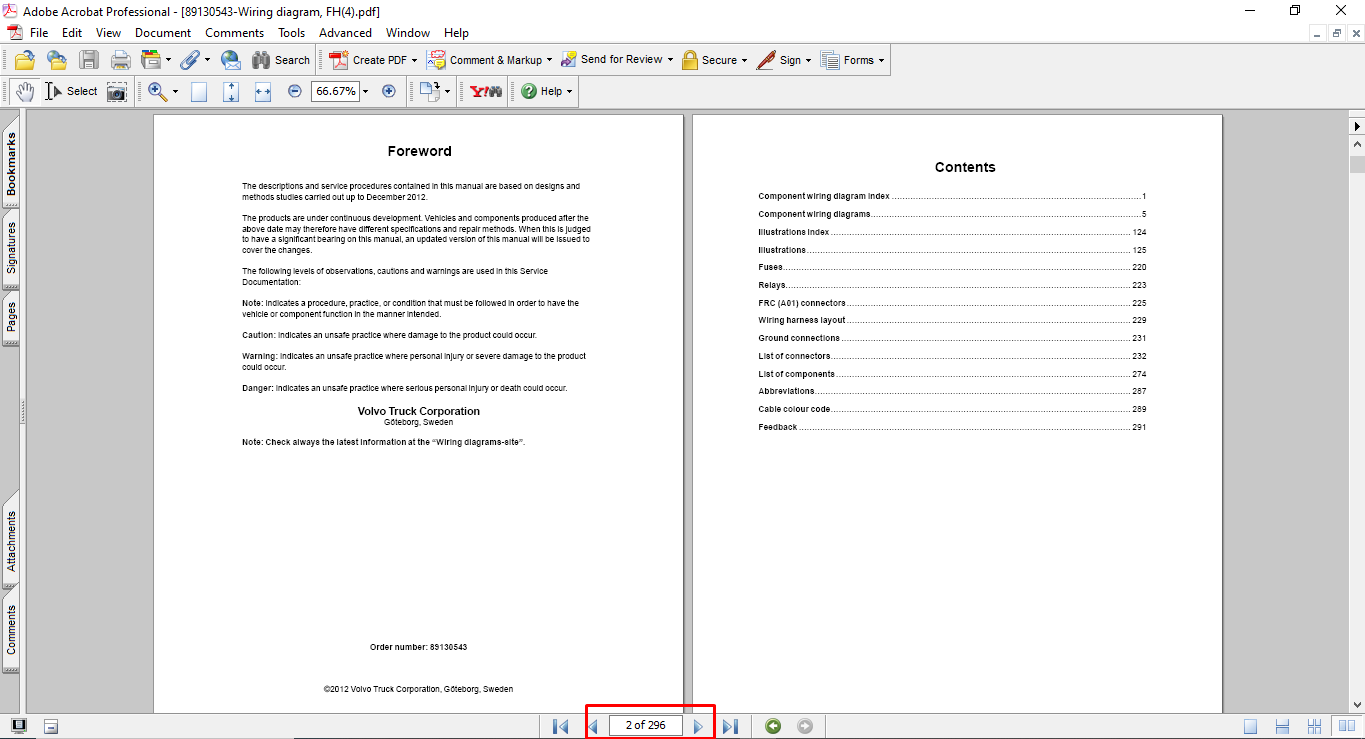1365x739 pixels.
Task: Enable continuous page layout view
Action: point(1283,726)
